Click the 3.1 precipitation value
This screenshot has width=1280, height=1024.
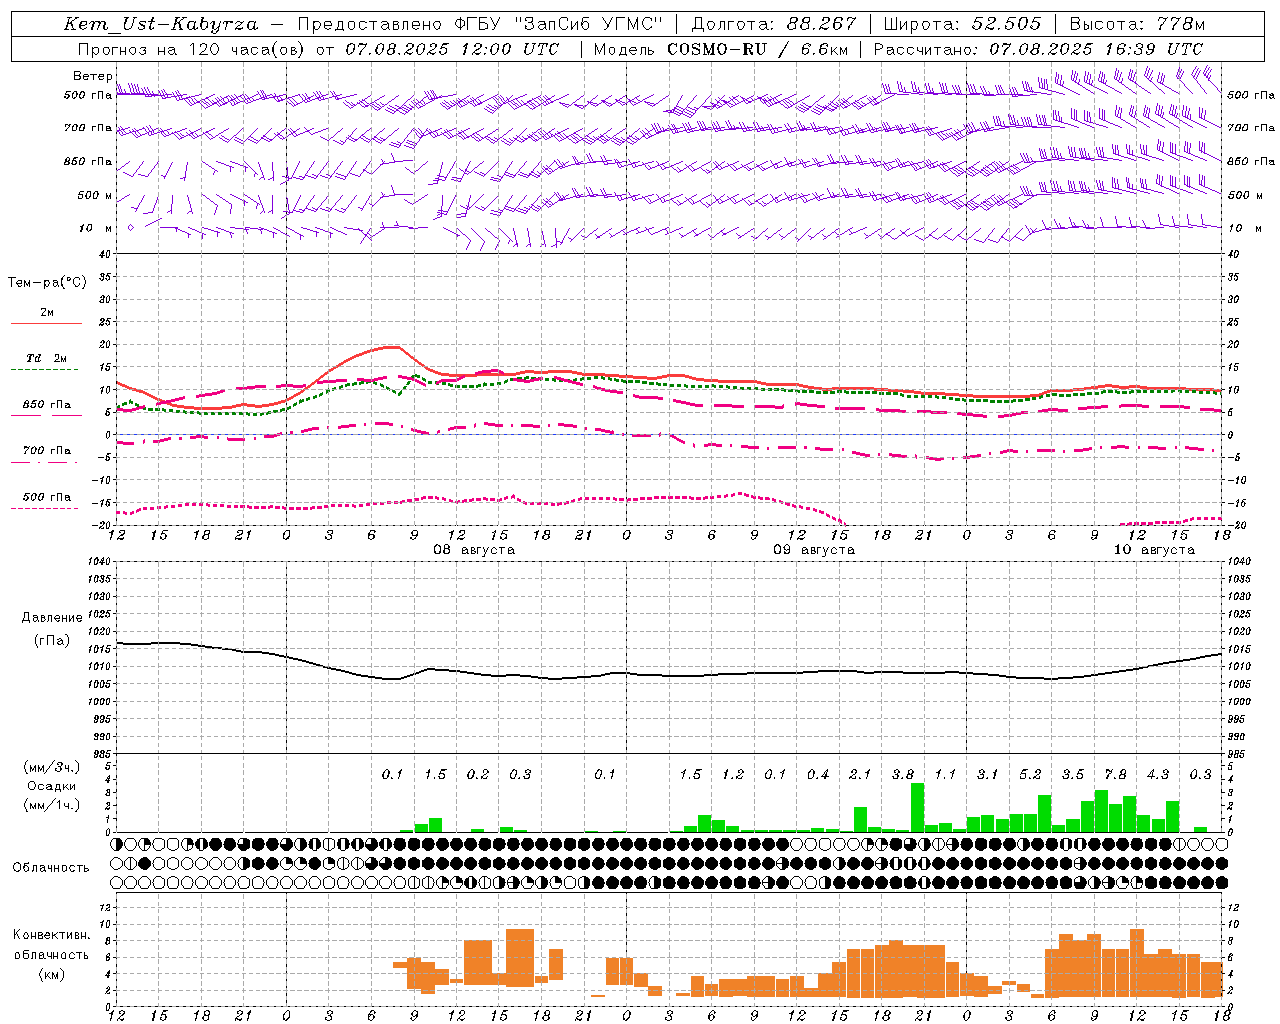(987, 775)
